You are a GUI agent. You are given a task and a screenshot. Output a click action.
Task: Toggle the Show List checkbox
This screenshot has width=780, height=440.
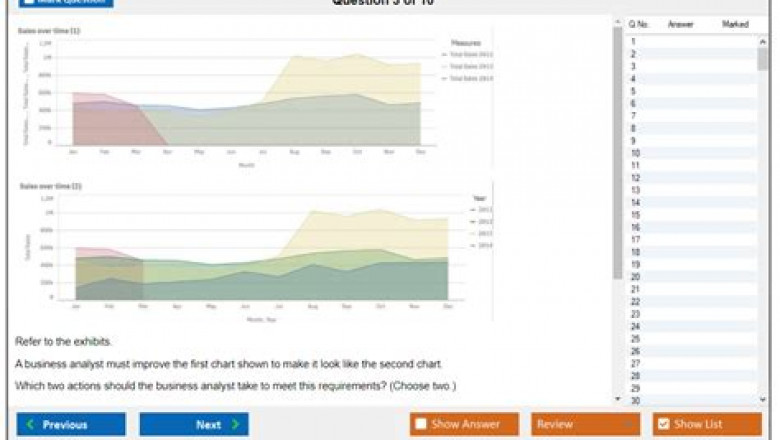tap(663, 425)
